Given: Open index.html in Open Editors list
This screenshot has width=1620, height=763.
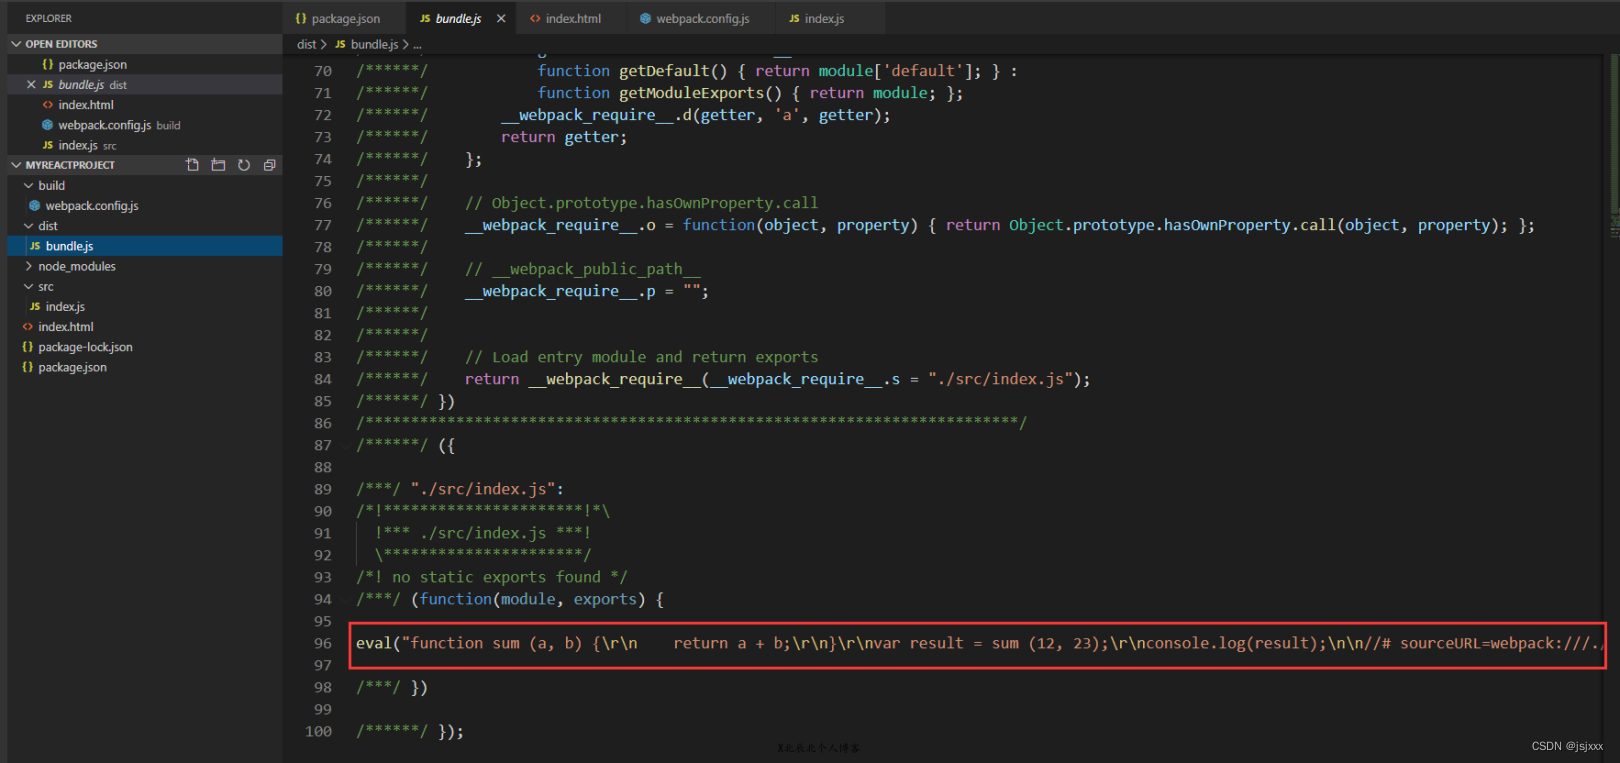Looking at the screenshot, I should tap(145, 105).
